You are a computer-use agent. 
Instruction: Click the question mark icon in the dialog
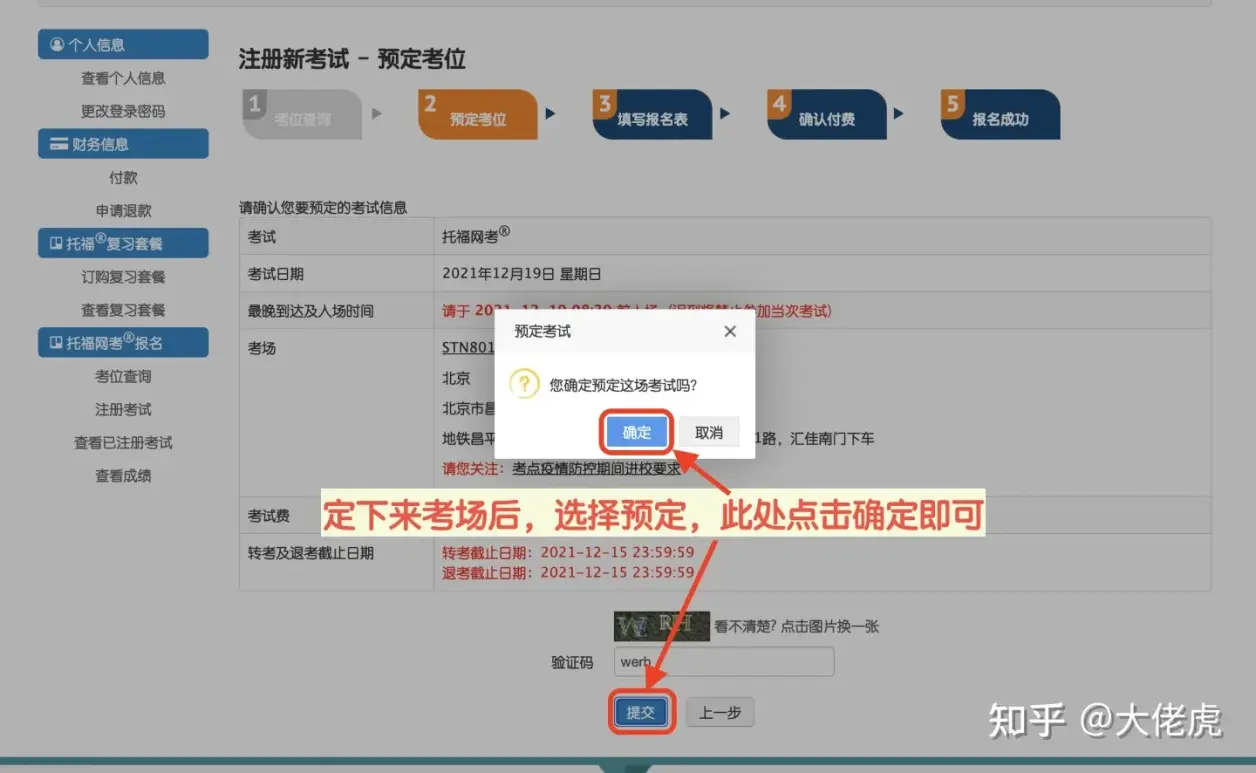click(x=525, y=383)
